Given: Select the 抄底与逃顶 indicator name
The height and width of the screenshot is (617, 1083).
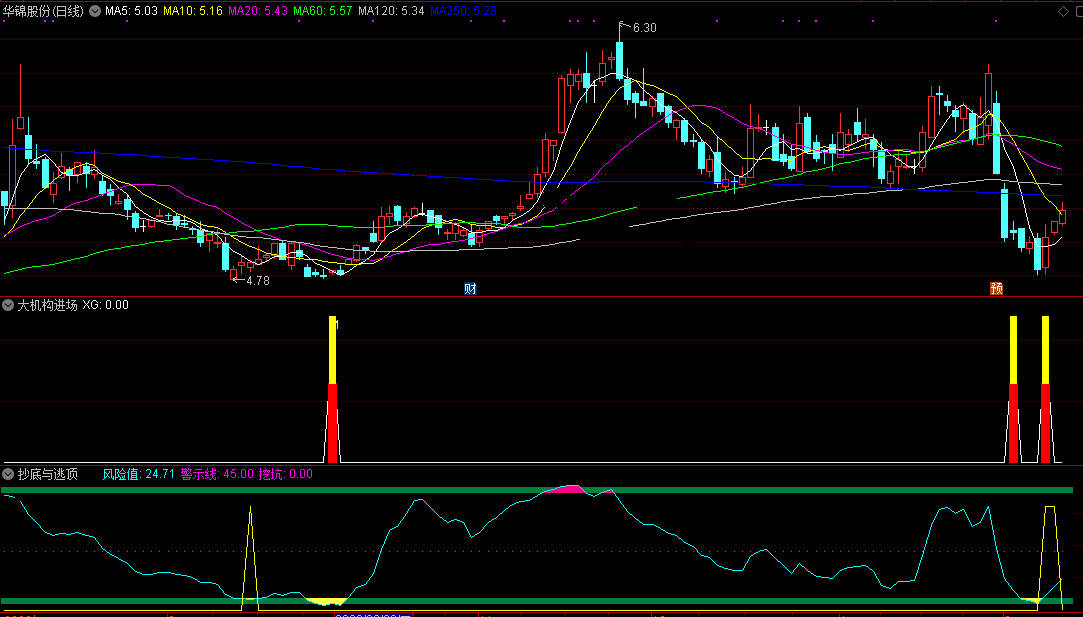Looking at the screenshot, I should tap(48, 474).
